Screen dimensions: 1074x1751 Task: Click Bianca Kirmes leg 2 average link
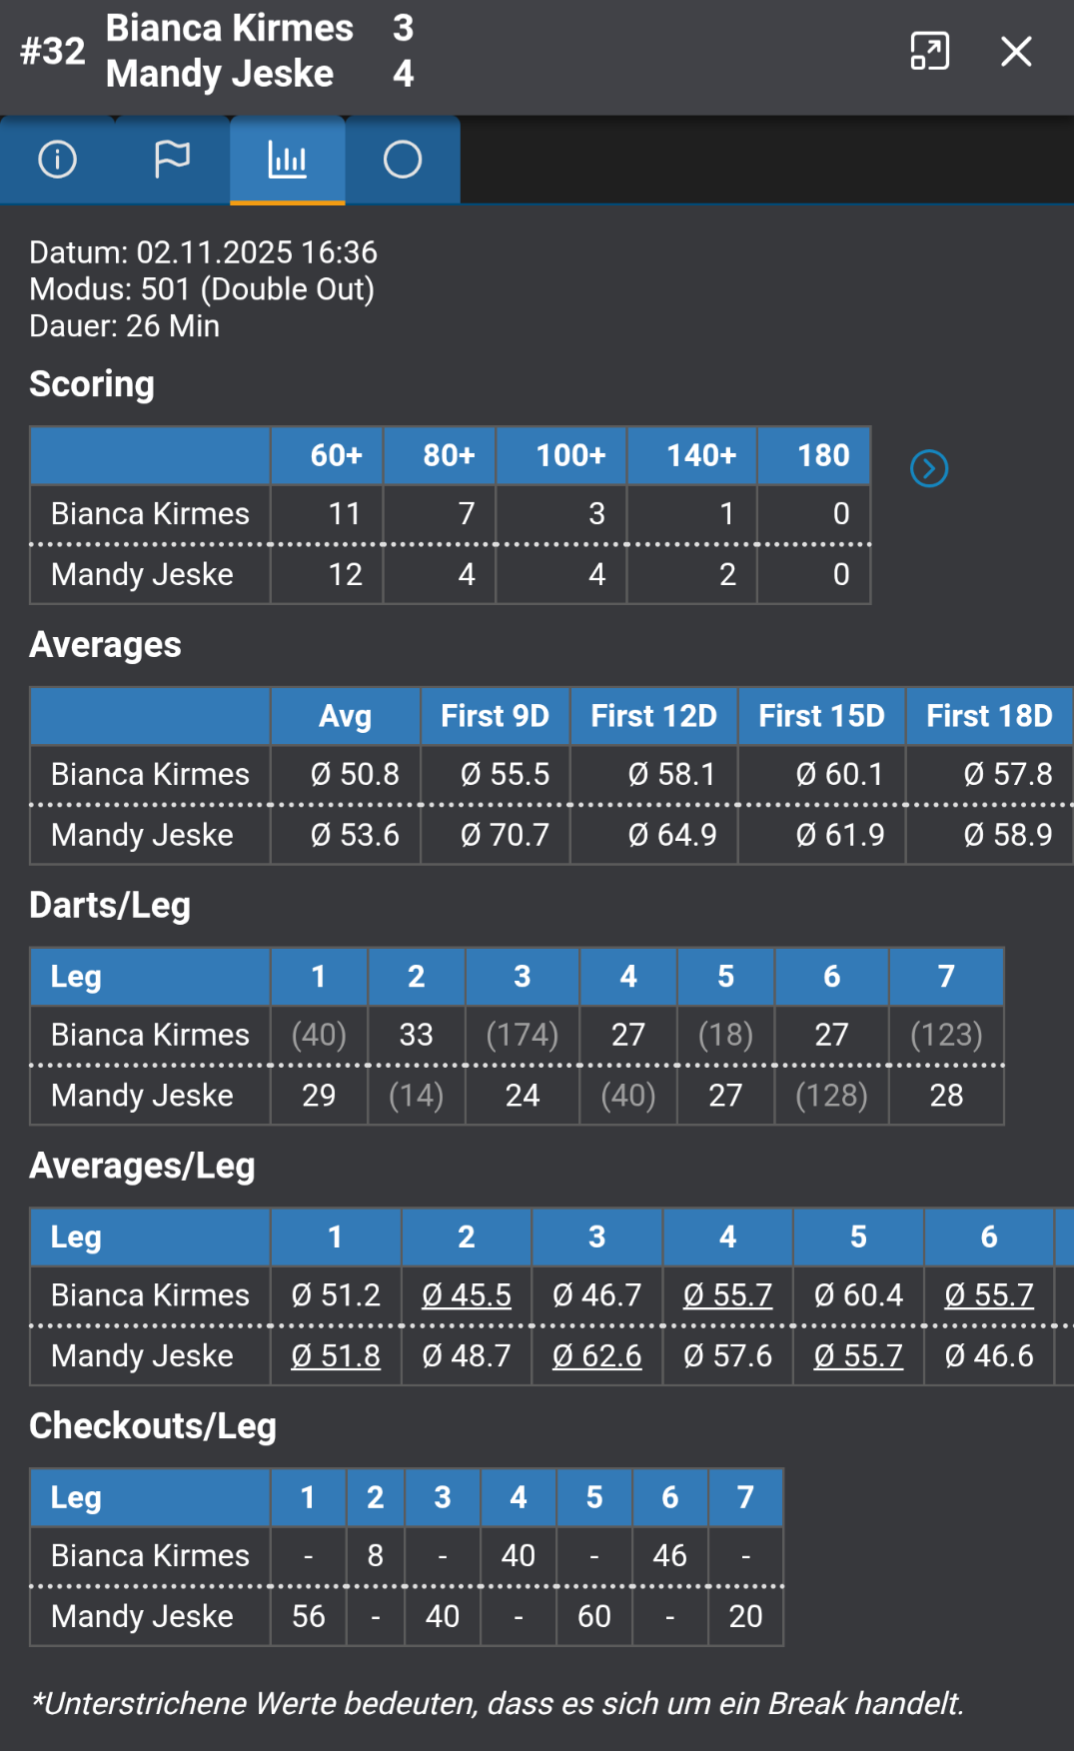(x=466, y=1295)
